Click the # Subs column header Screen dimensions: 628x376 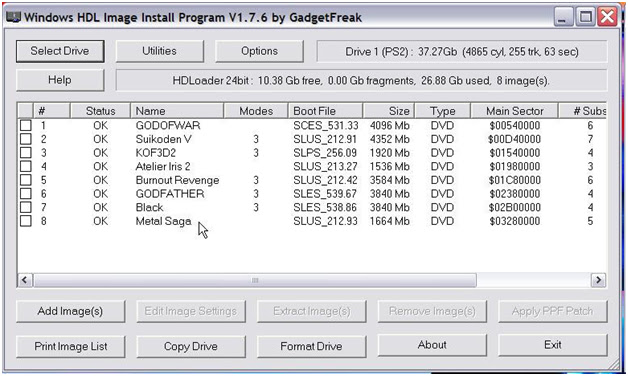pyautogui.click(x=583, y=111)
